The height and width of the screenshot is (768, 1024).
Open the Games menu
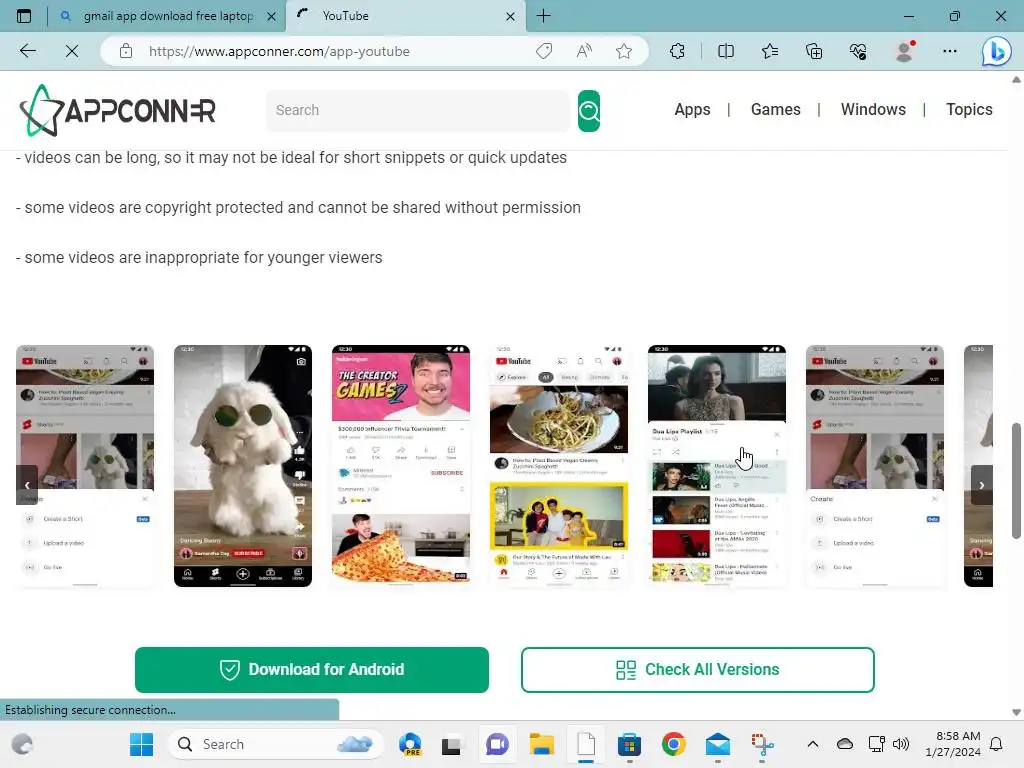tap(775, 110)
